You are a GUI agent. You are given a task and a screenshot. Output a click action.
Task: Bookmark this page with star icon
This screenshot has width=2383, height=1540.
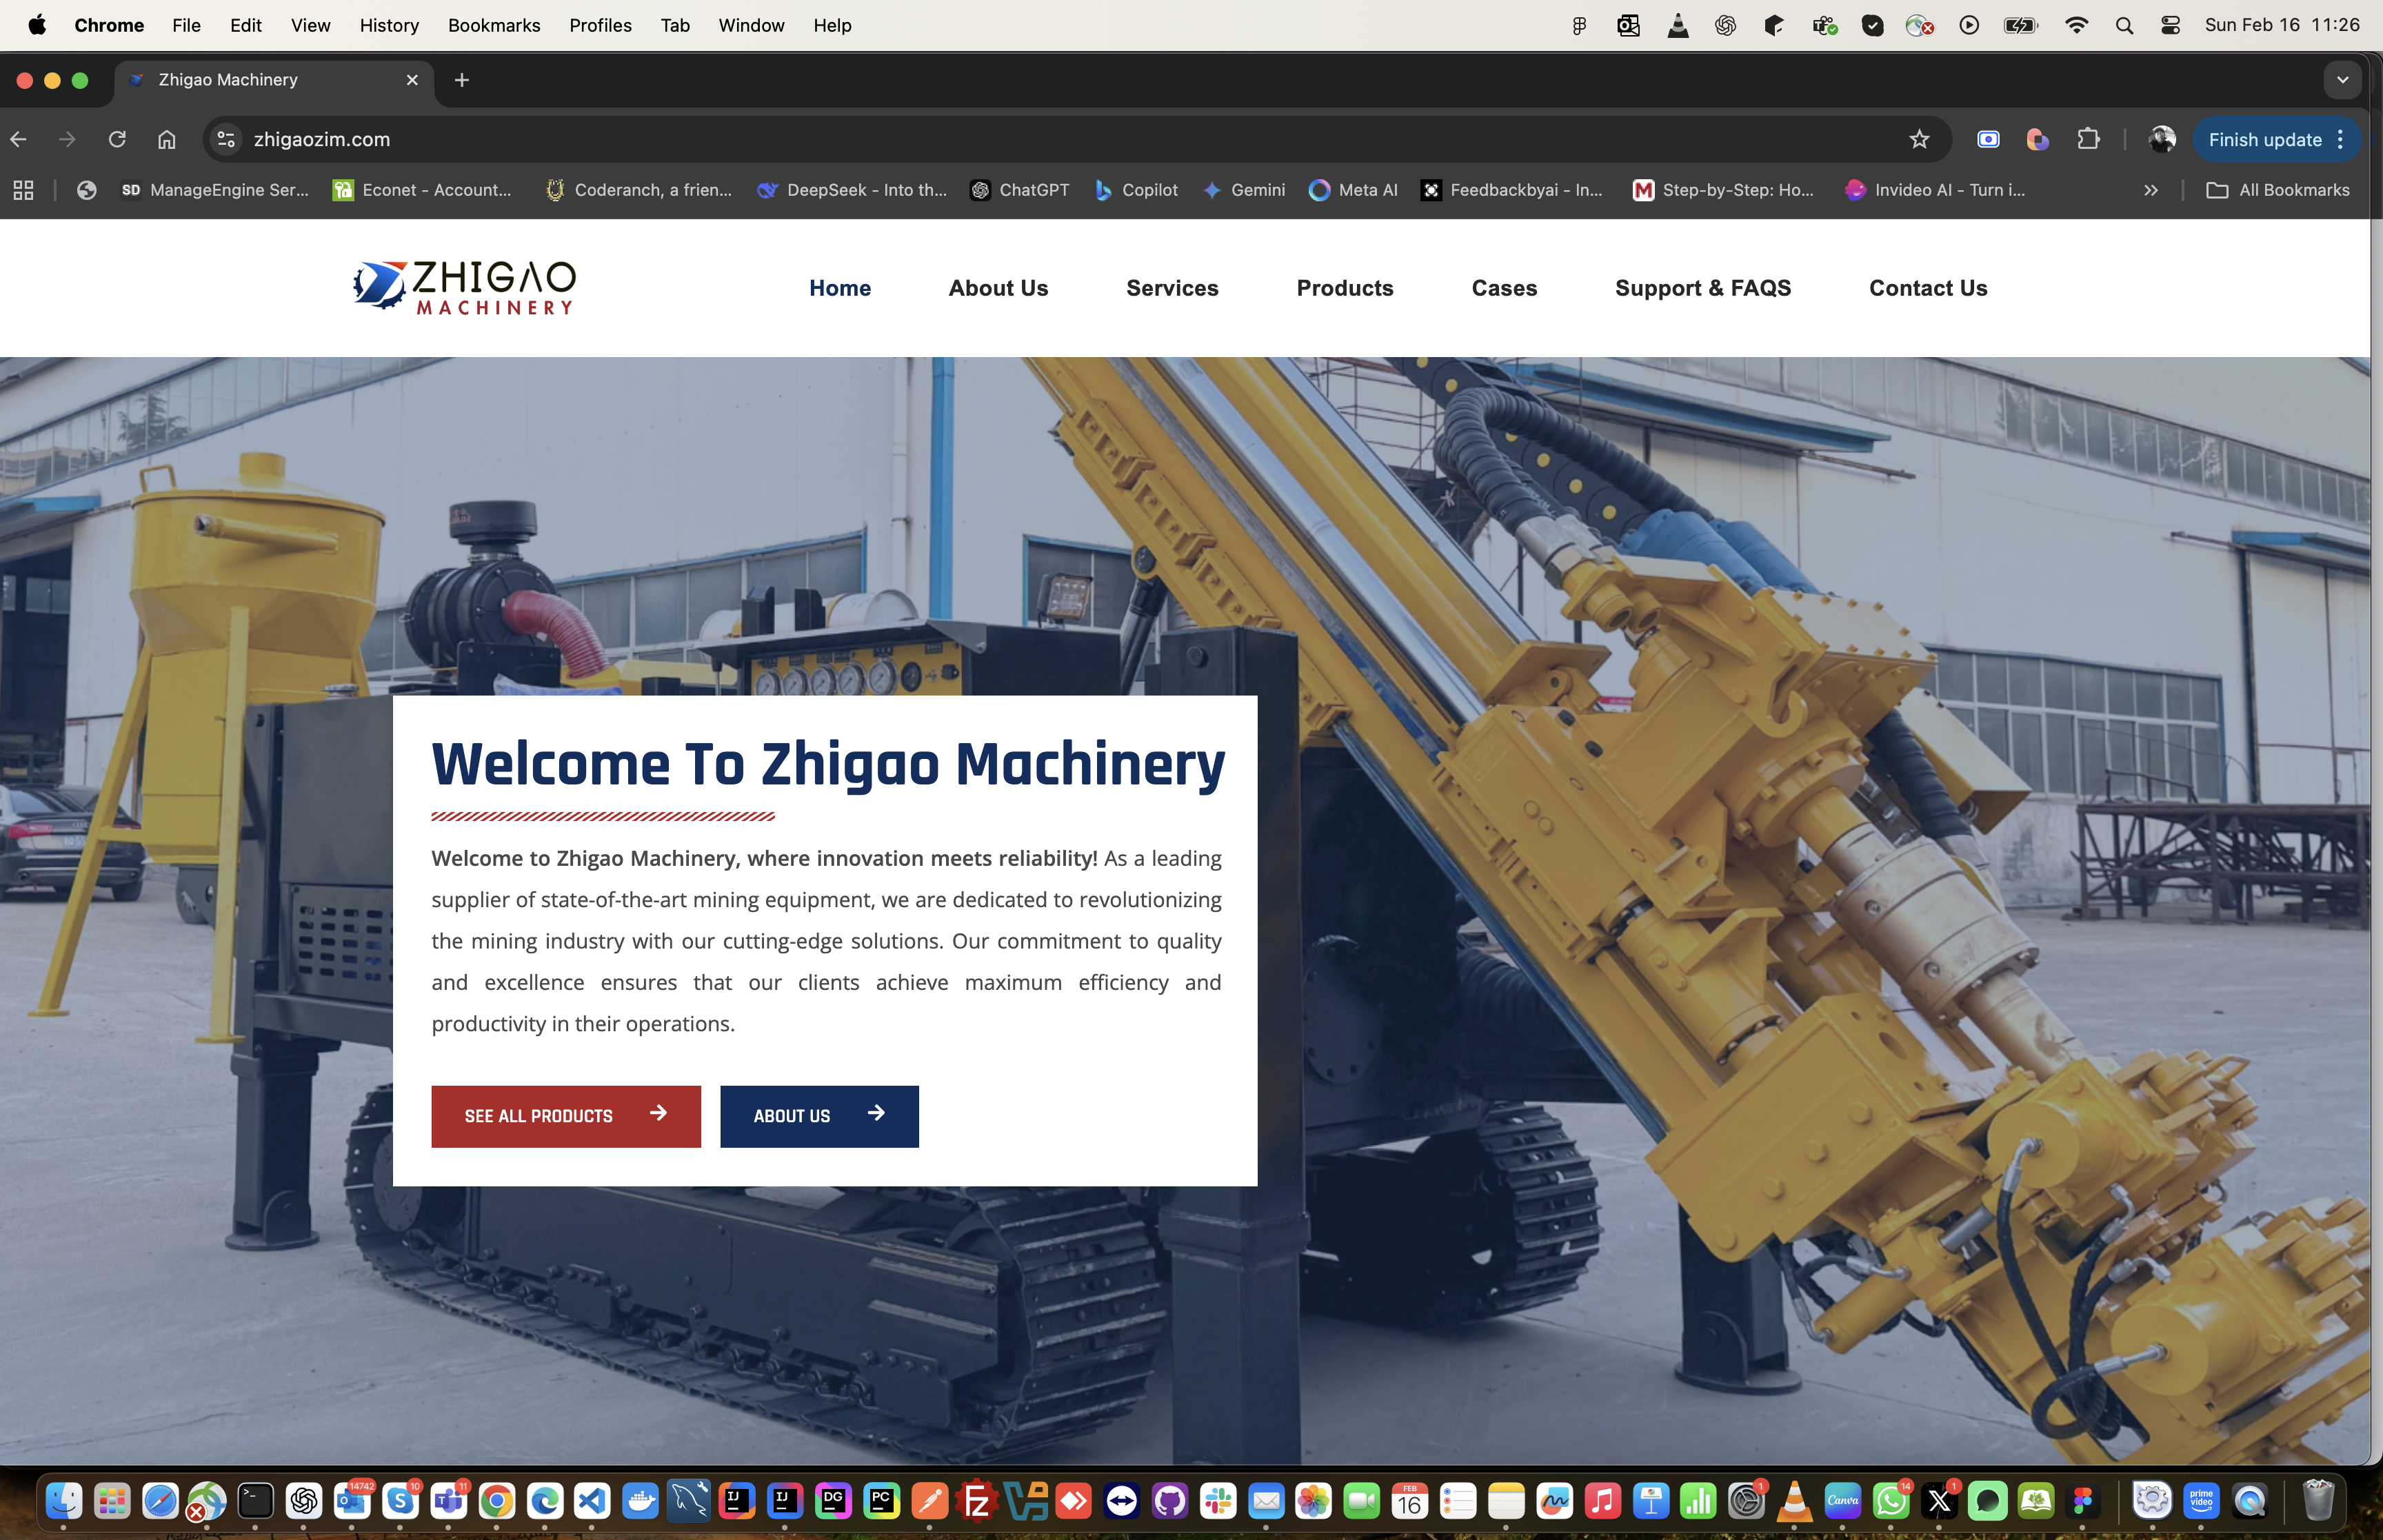coord(1918,140)
